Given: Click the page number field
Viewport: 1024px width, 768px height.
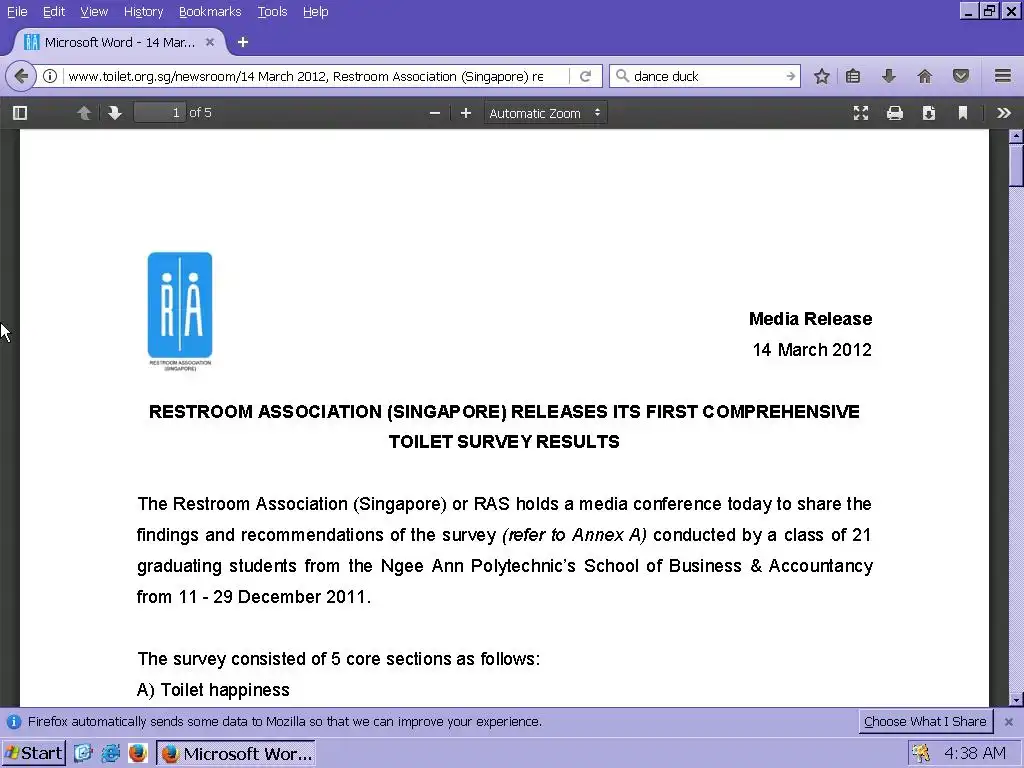Looking at the screenshot, I should tap(160, 113).
